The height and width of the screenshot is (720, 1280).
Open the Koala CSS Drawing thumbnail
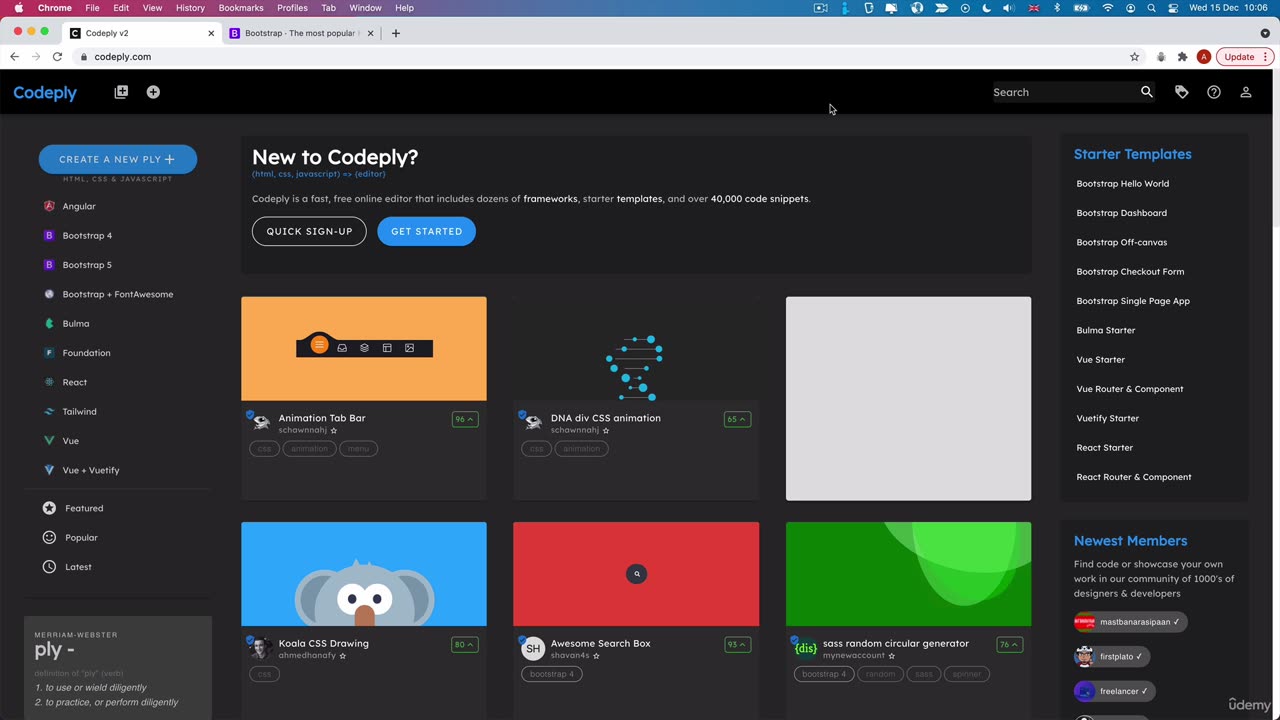tap(364, 574)
